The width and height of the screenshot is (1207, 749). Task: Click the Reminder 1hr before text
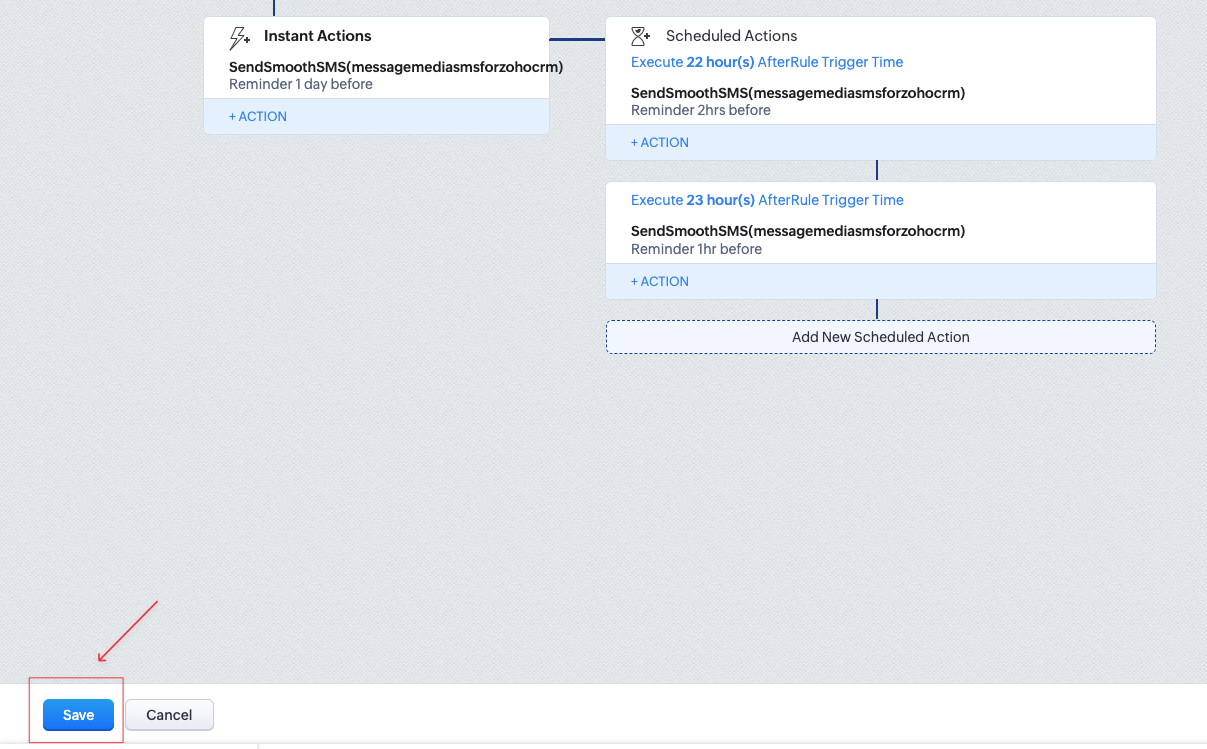(696, 249)
